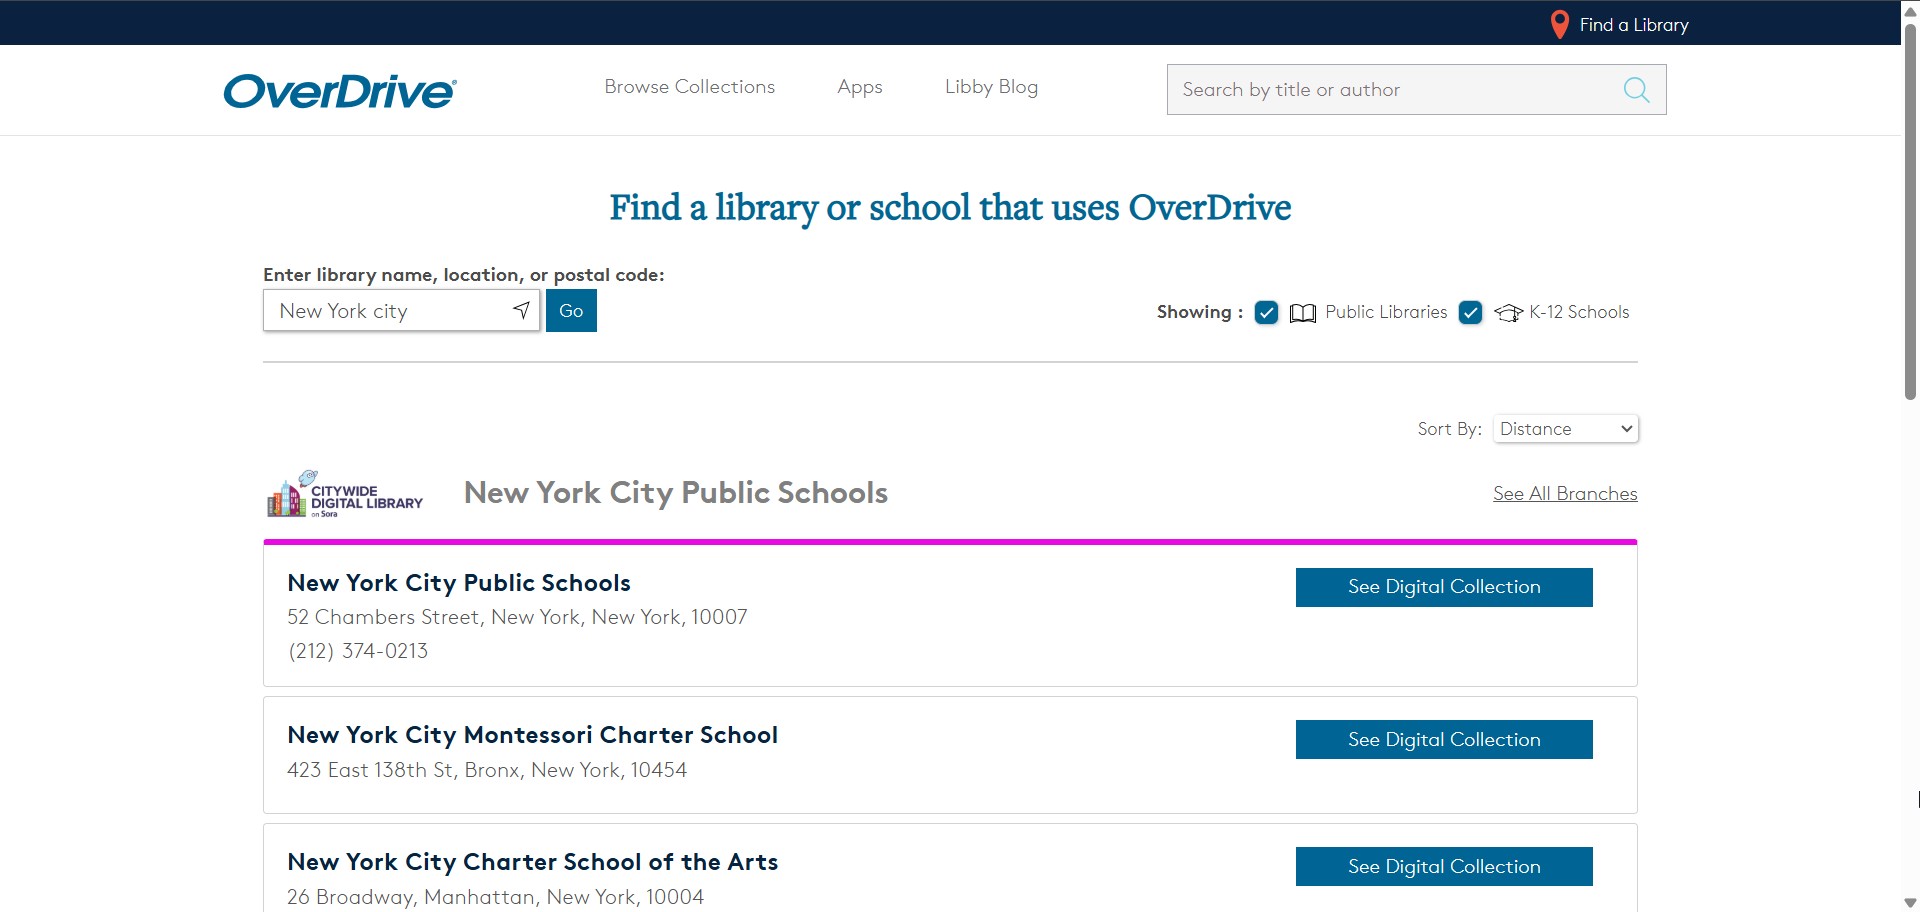Uncheck the Public Libraries checkbox
1920x912 pixels.
1266,312
